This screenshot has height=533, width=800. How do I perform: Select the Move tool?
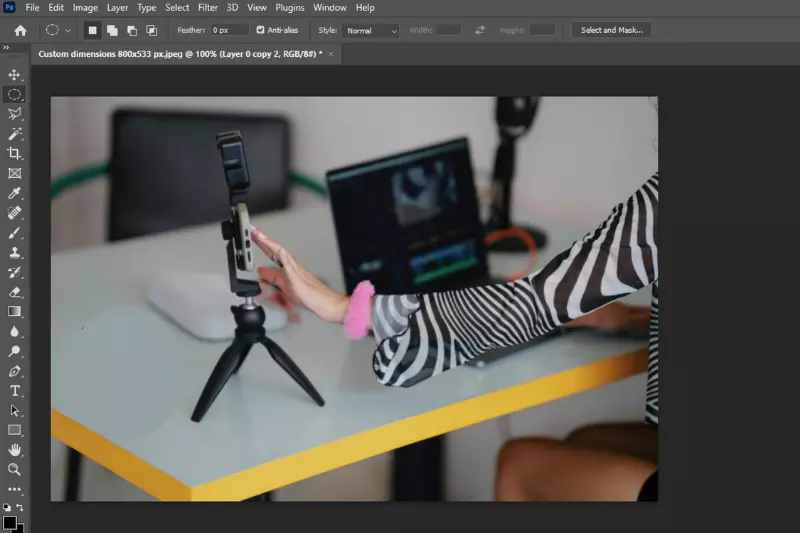tap(14, 75)
